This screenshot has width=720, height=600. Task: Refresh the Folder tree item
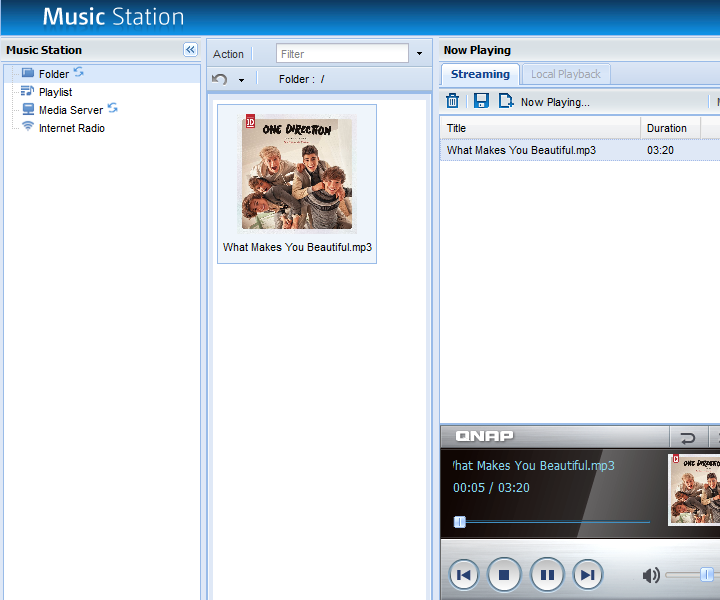[79, 73]
